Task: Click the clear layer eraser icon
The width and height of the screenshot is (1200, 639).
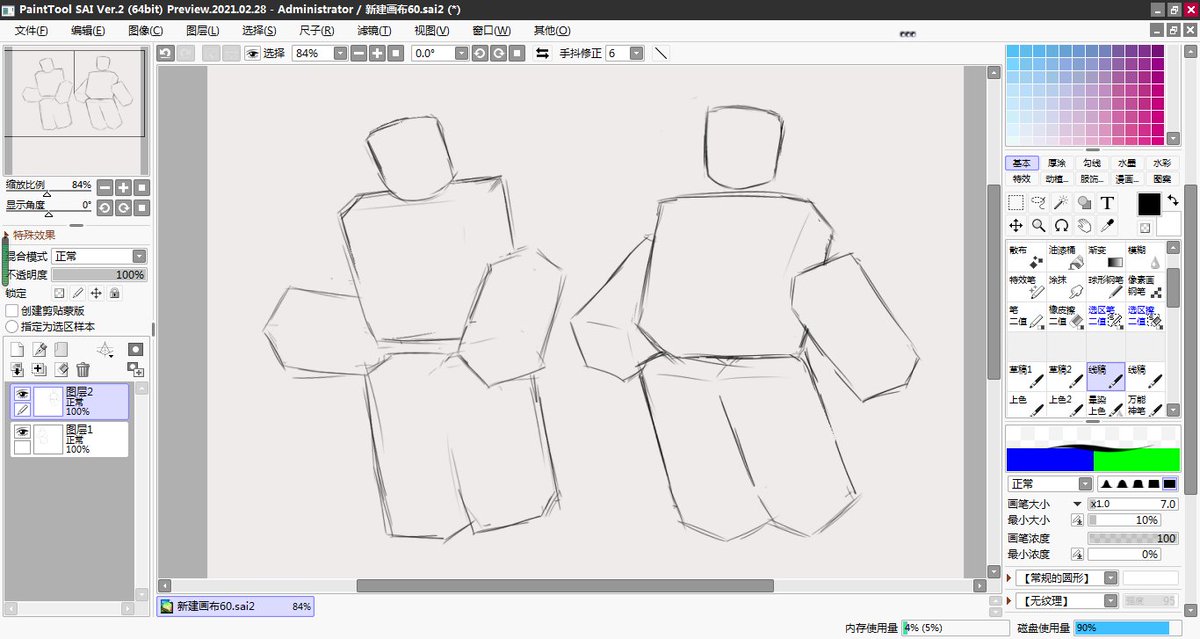Action: tap(61, 370)
